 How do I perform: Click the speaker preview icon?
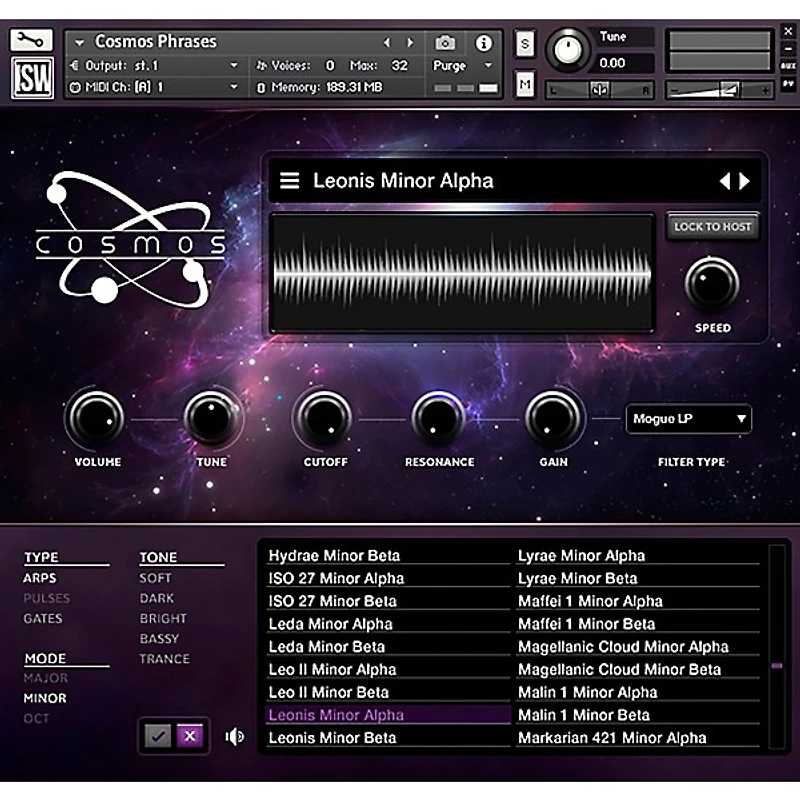click(x=235, y=736)
